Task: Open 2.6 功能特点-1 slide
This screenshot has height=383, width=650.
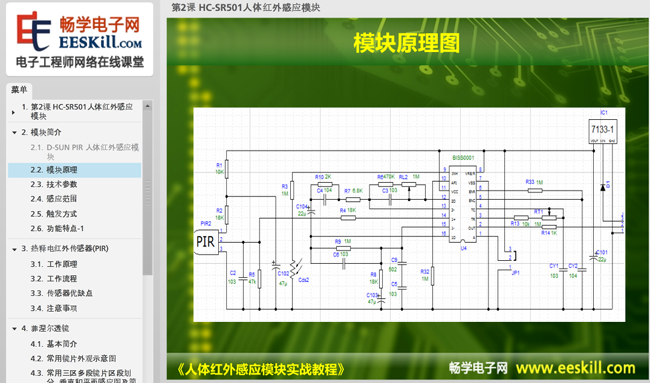Action: (x=57, y=228)
